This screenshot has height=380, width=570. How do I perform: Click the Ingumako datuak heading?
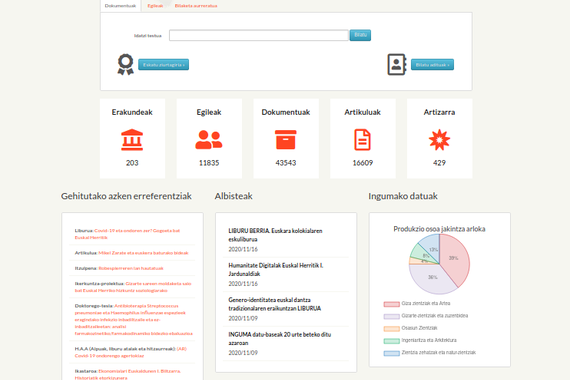coord(403,196)
